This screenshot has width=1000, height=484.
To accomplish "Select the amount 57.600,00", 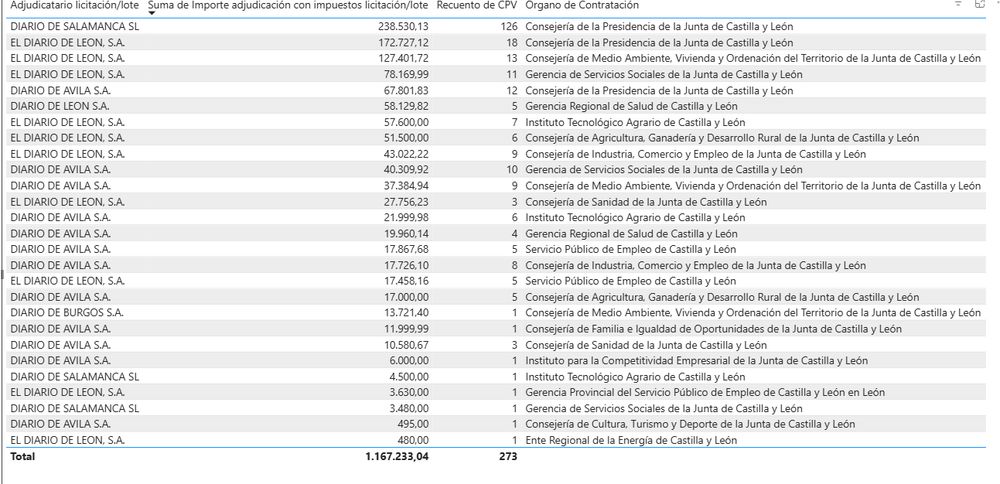I will [x=406, y=122].
